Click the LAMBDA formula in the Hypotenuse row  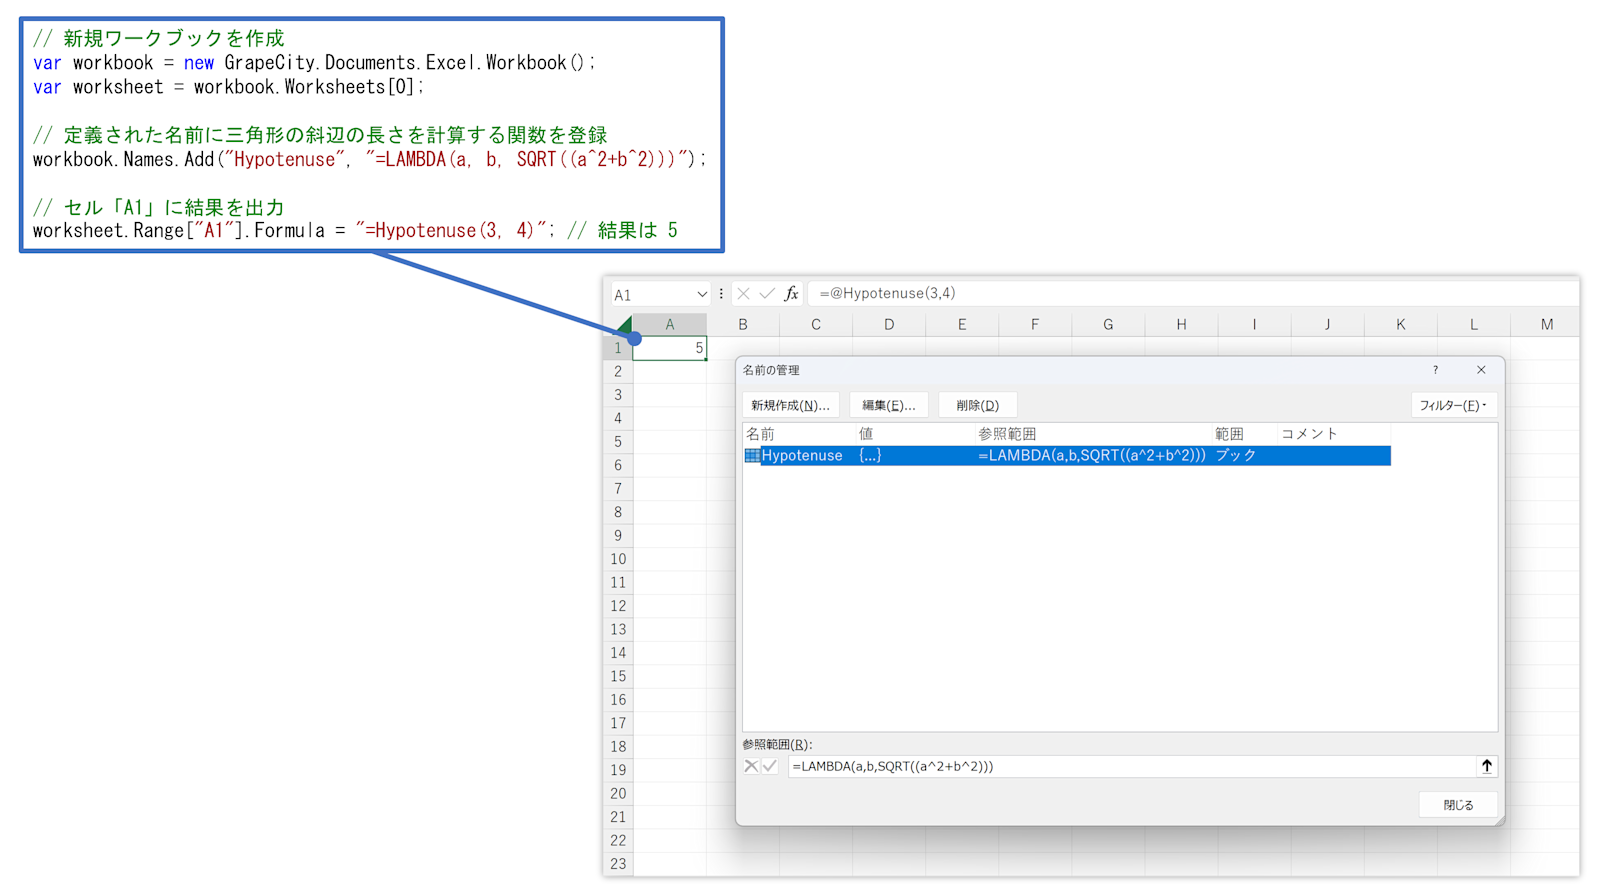[1092, 456]
